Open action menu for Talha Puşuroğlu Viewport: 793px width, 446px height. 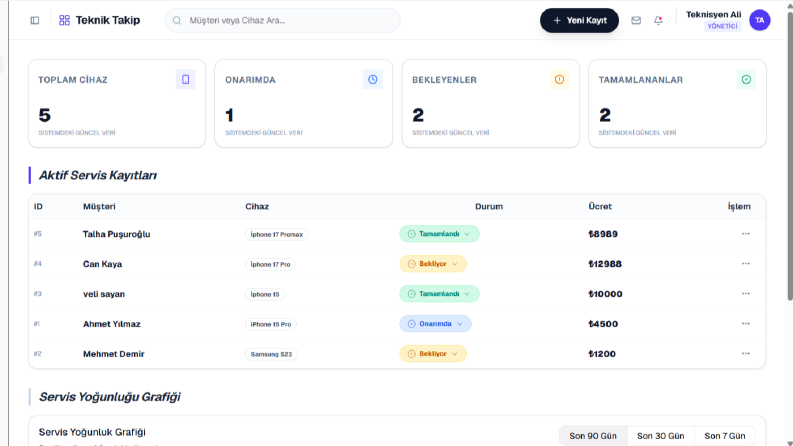[745, 234]
